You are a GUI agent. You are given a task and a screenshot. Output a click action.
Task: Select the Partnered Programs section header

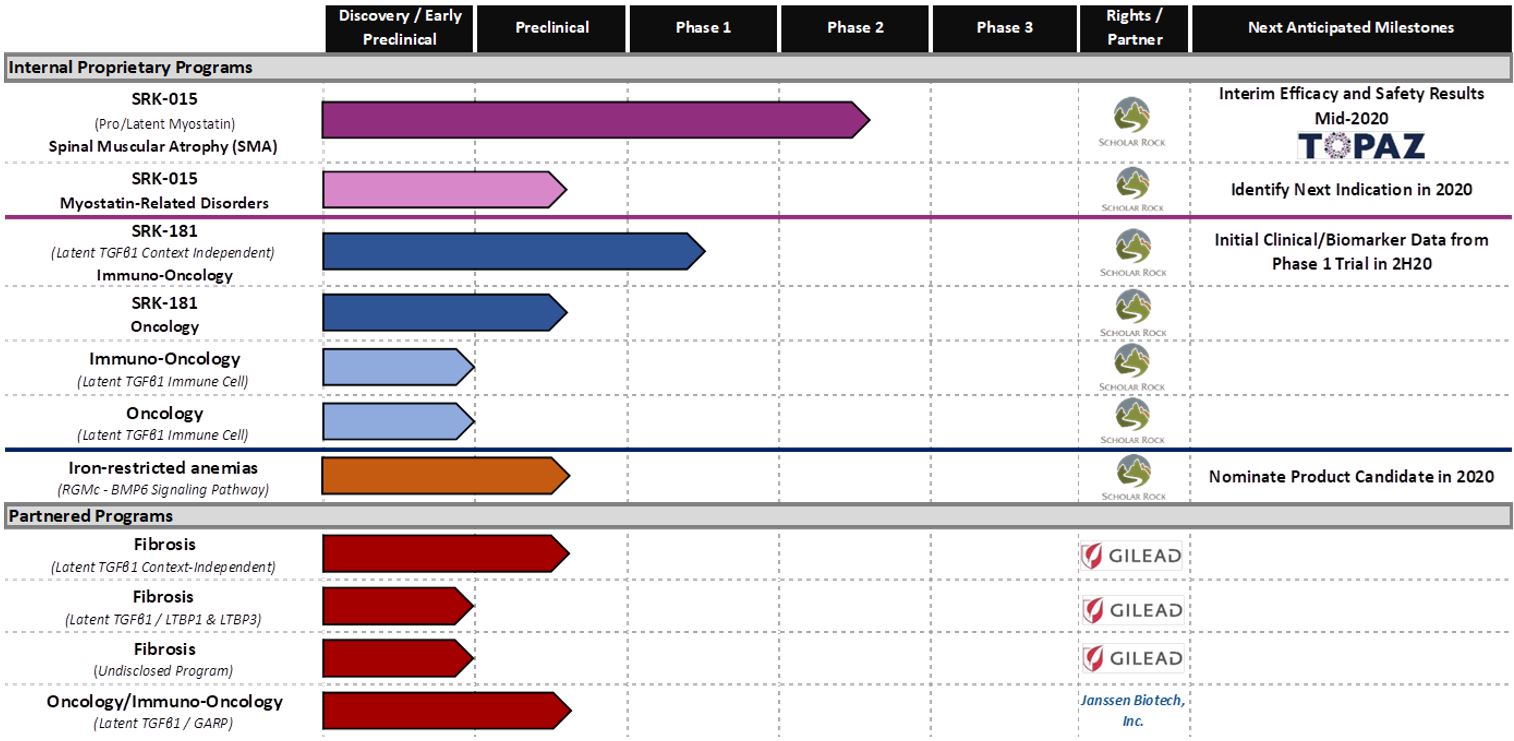[x=92, y=516]
